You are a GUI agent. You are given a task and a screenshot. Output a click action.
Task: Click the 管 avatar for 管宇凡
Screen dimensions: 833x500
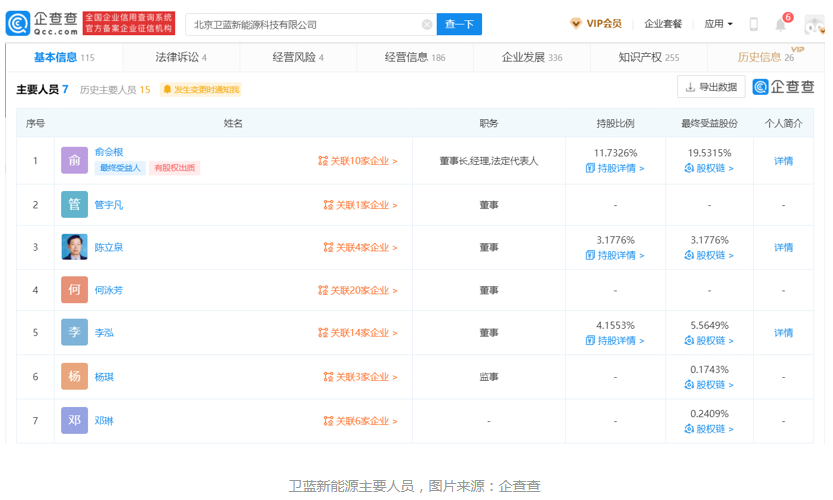coord(74,205)
